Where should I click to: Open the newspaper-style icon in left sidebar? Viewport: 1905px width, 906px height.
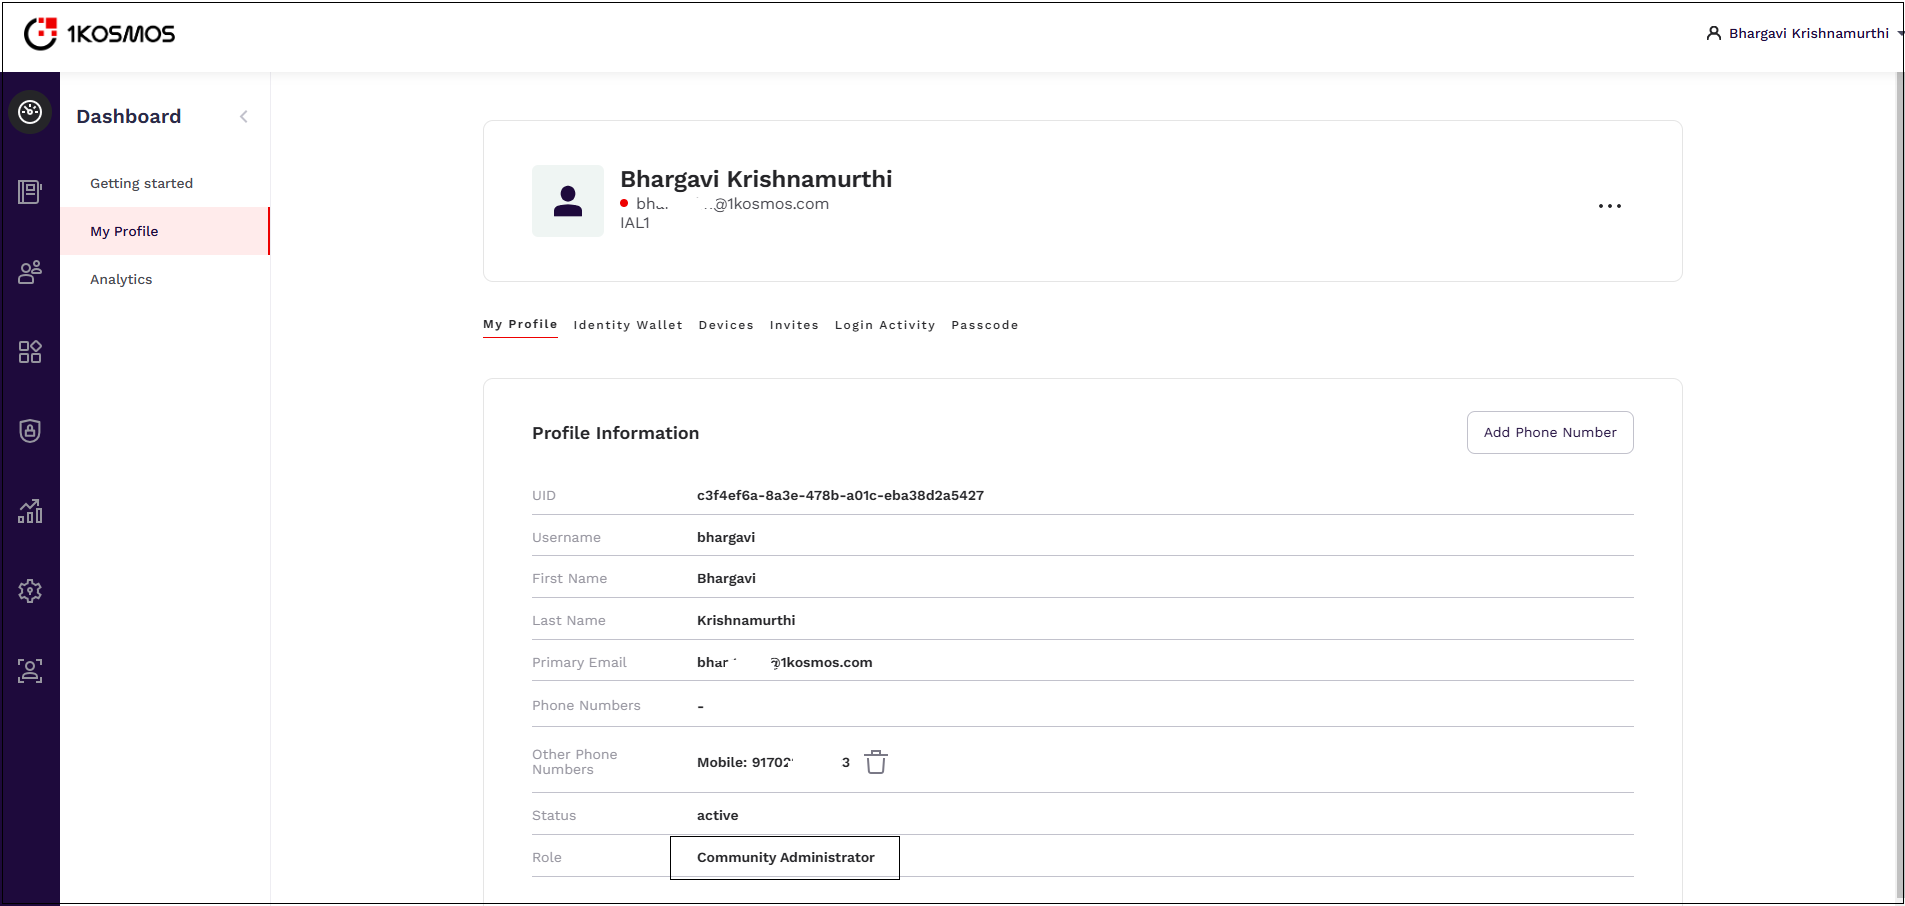[x=30, y=192]
